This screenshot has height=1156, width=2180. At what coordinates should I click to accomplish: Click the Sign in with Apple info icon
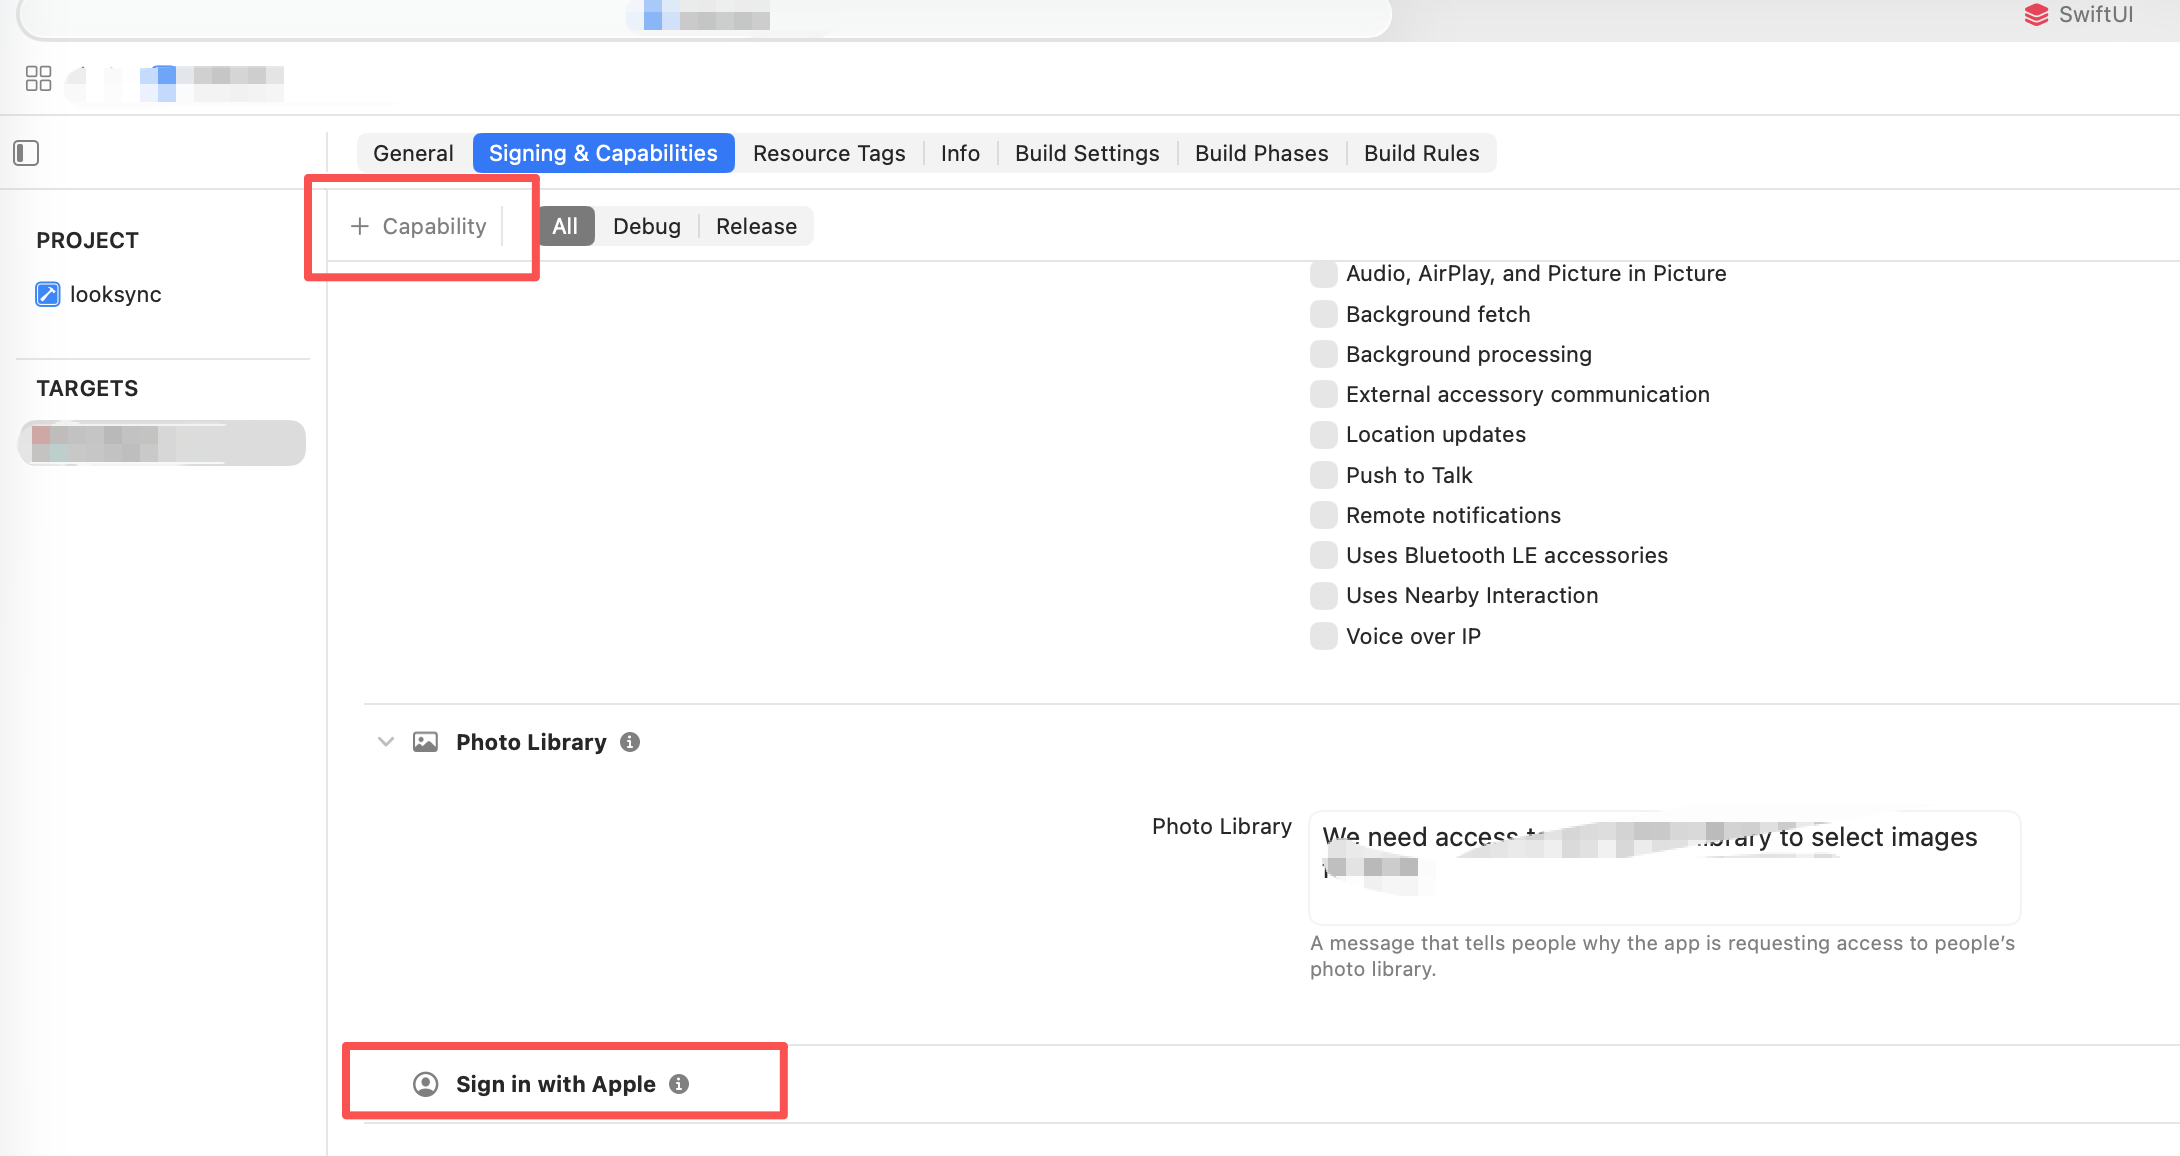pos(679,1084)
